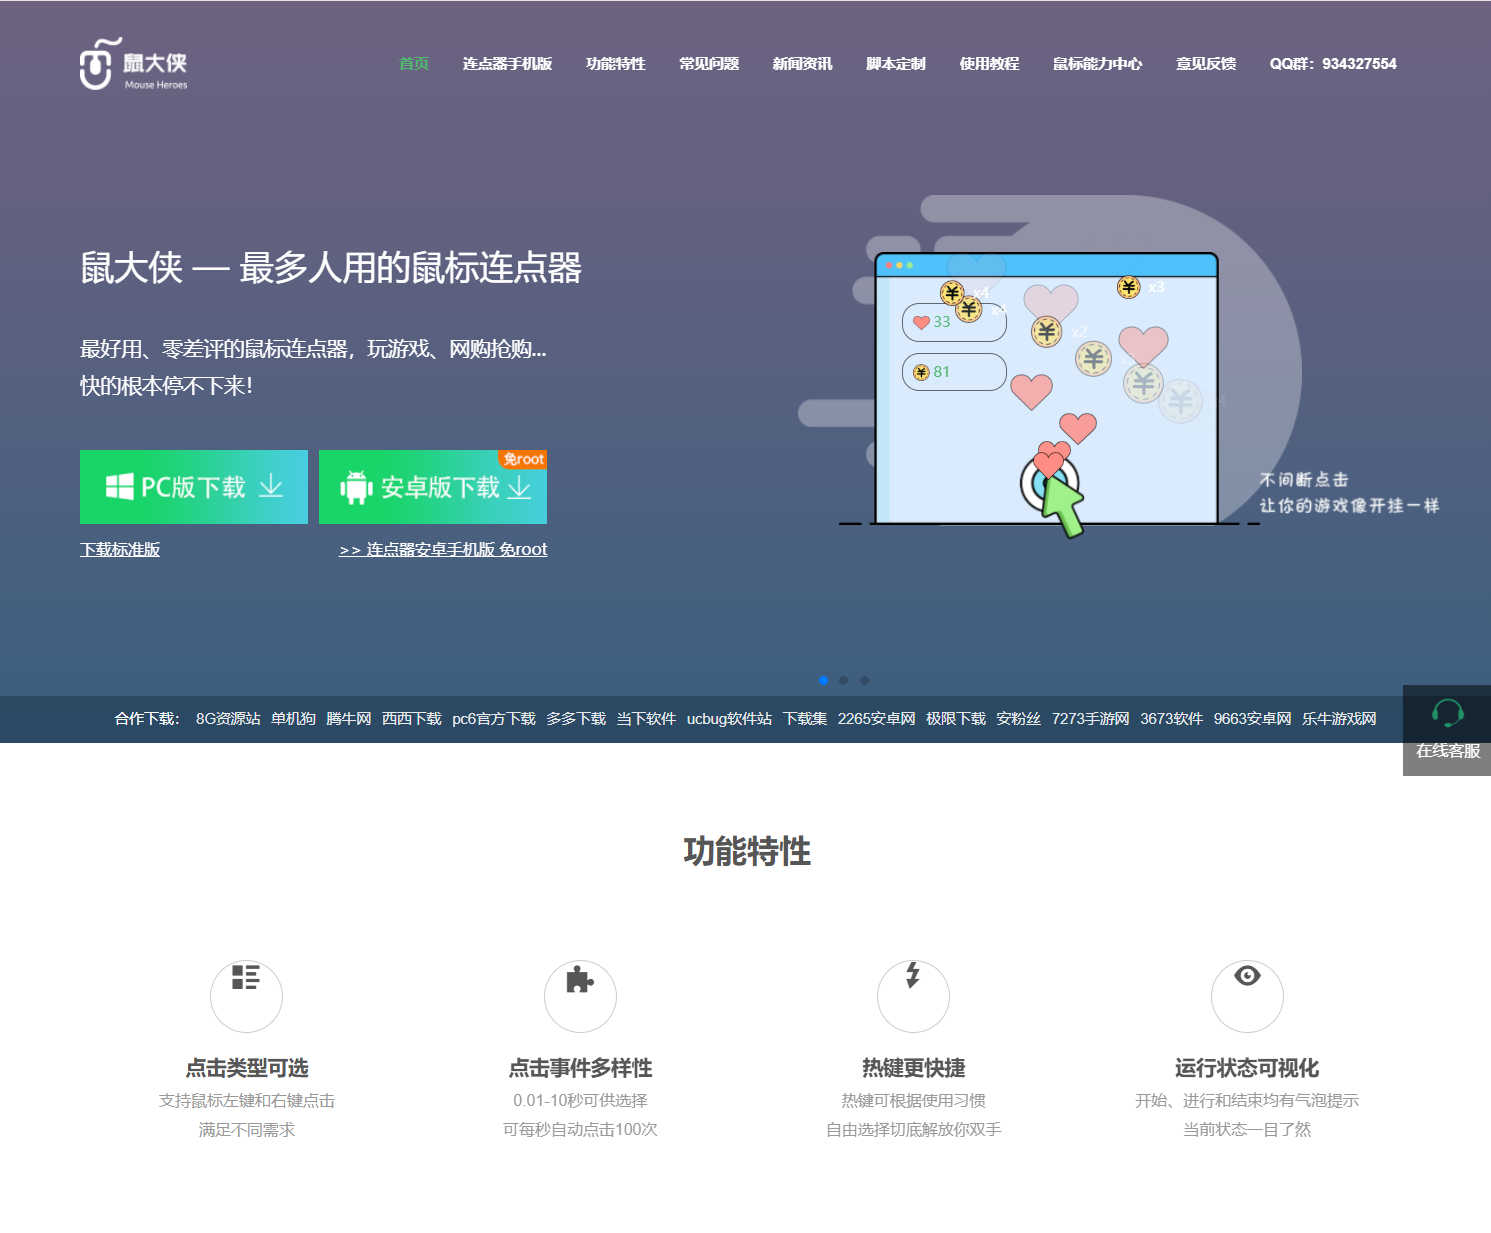1491x1233 pixels.
Task: Open the 功能特性 menu item
Action: (x=615, y=64)
